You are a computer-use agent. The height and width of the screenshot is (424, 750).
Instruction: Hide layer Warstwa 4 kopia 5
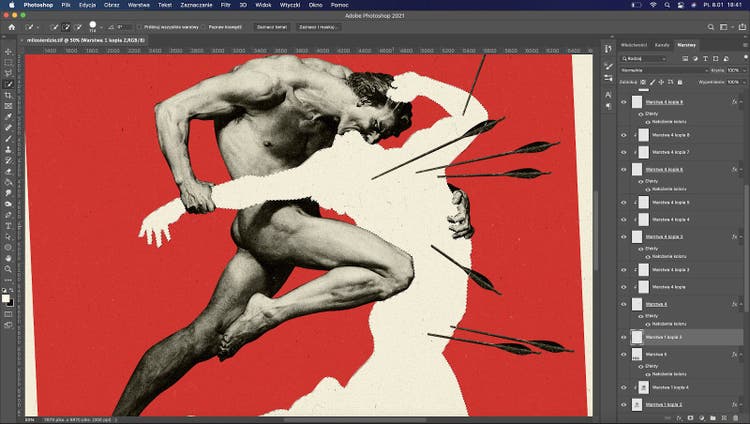(624, 202)
